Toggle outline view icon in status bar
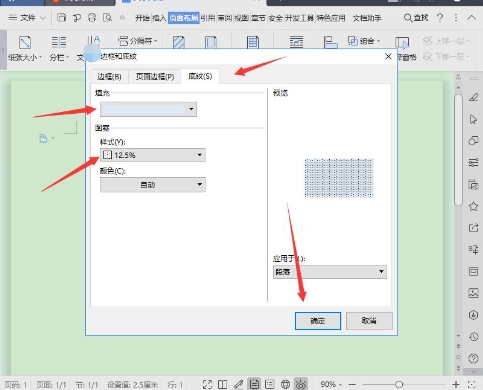483x390 pixels. point(269,384)
